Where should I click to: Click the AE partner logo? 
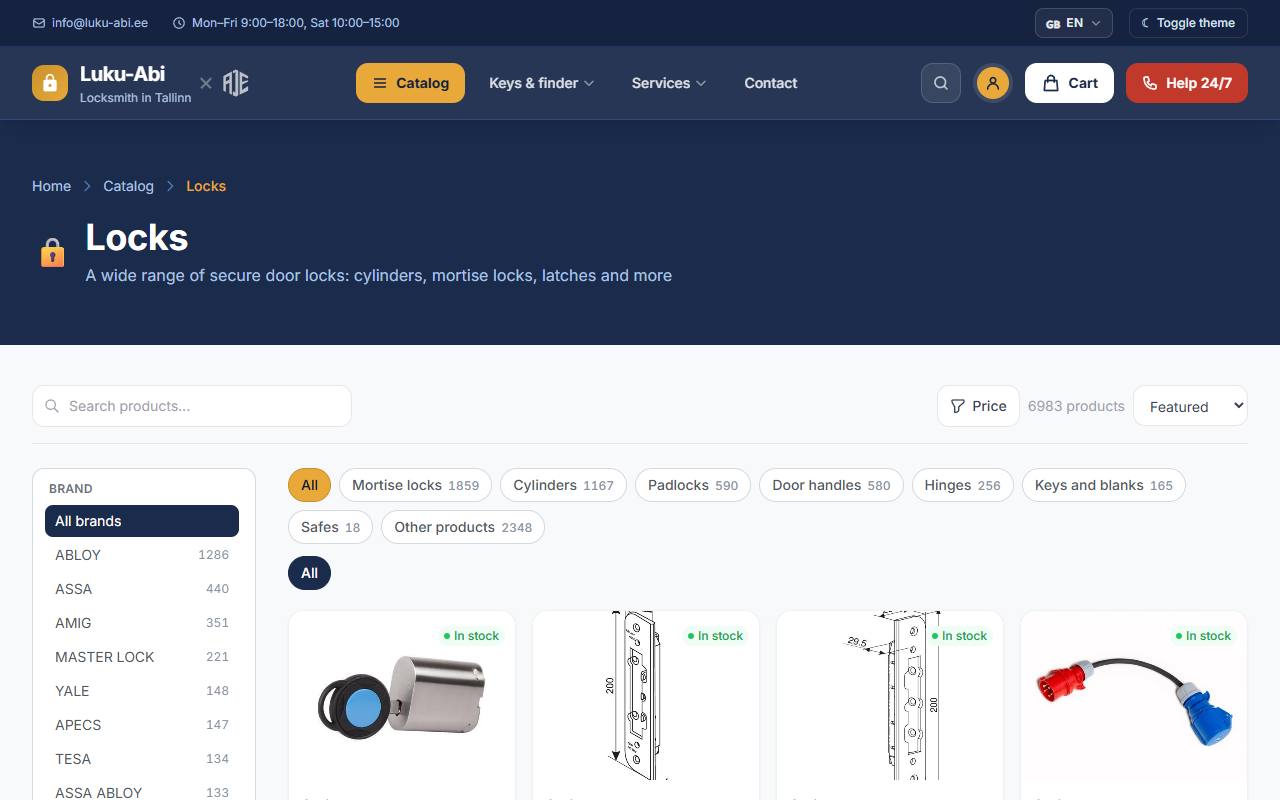tap(236, 83)
